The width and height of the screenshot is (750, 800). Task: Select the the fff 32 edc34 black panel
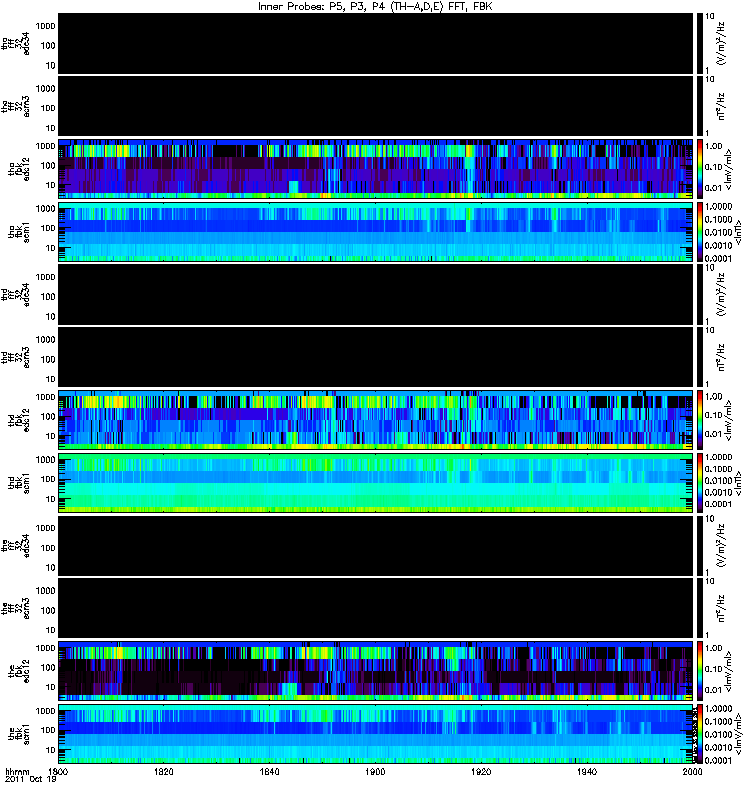point(376,546)
